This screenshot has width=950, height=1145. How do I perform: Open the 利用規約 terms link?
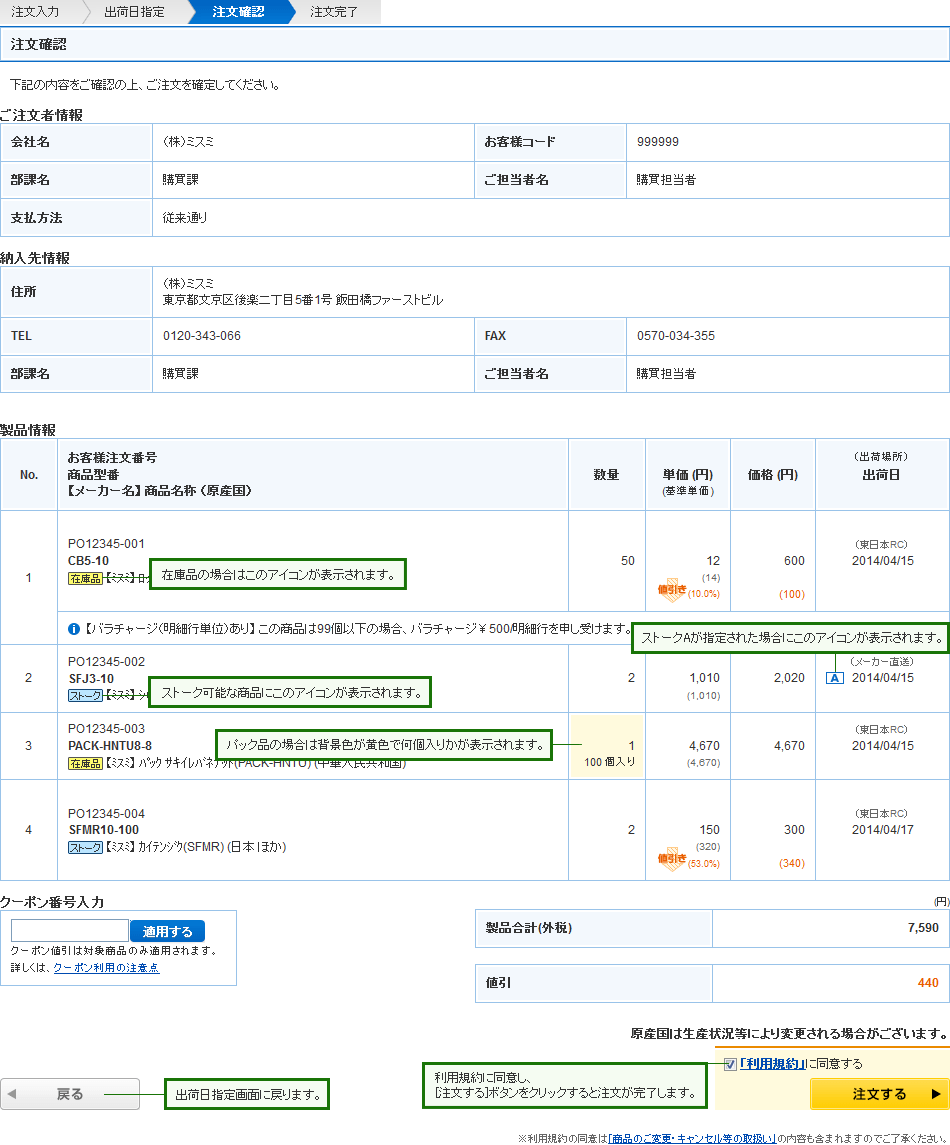(773, 1064)
